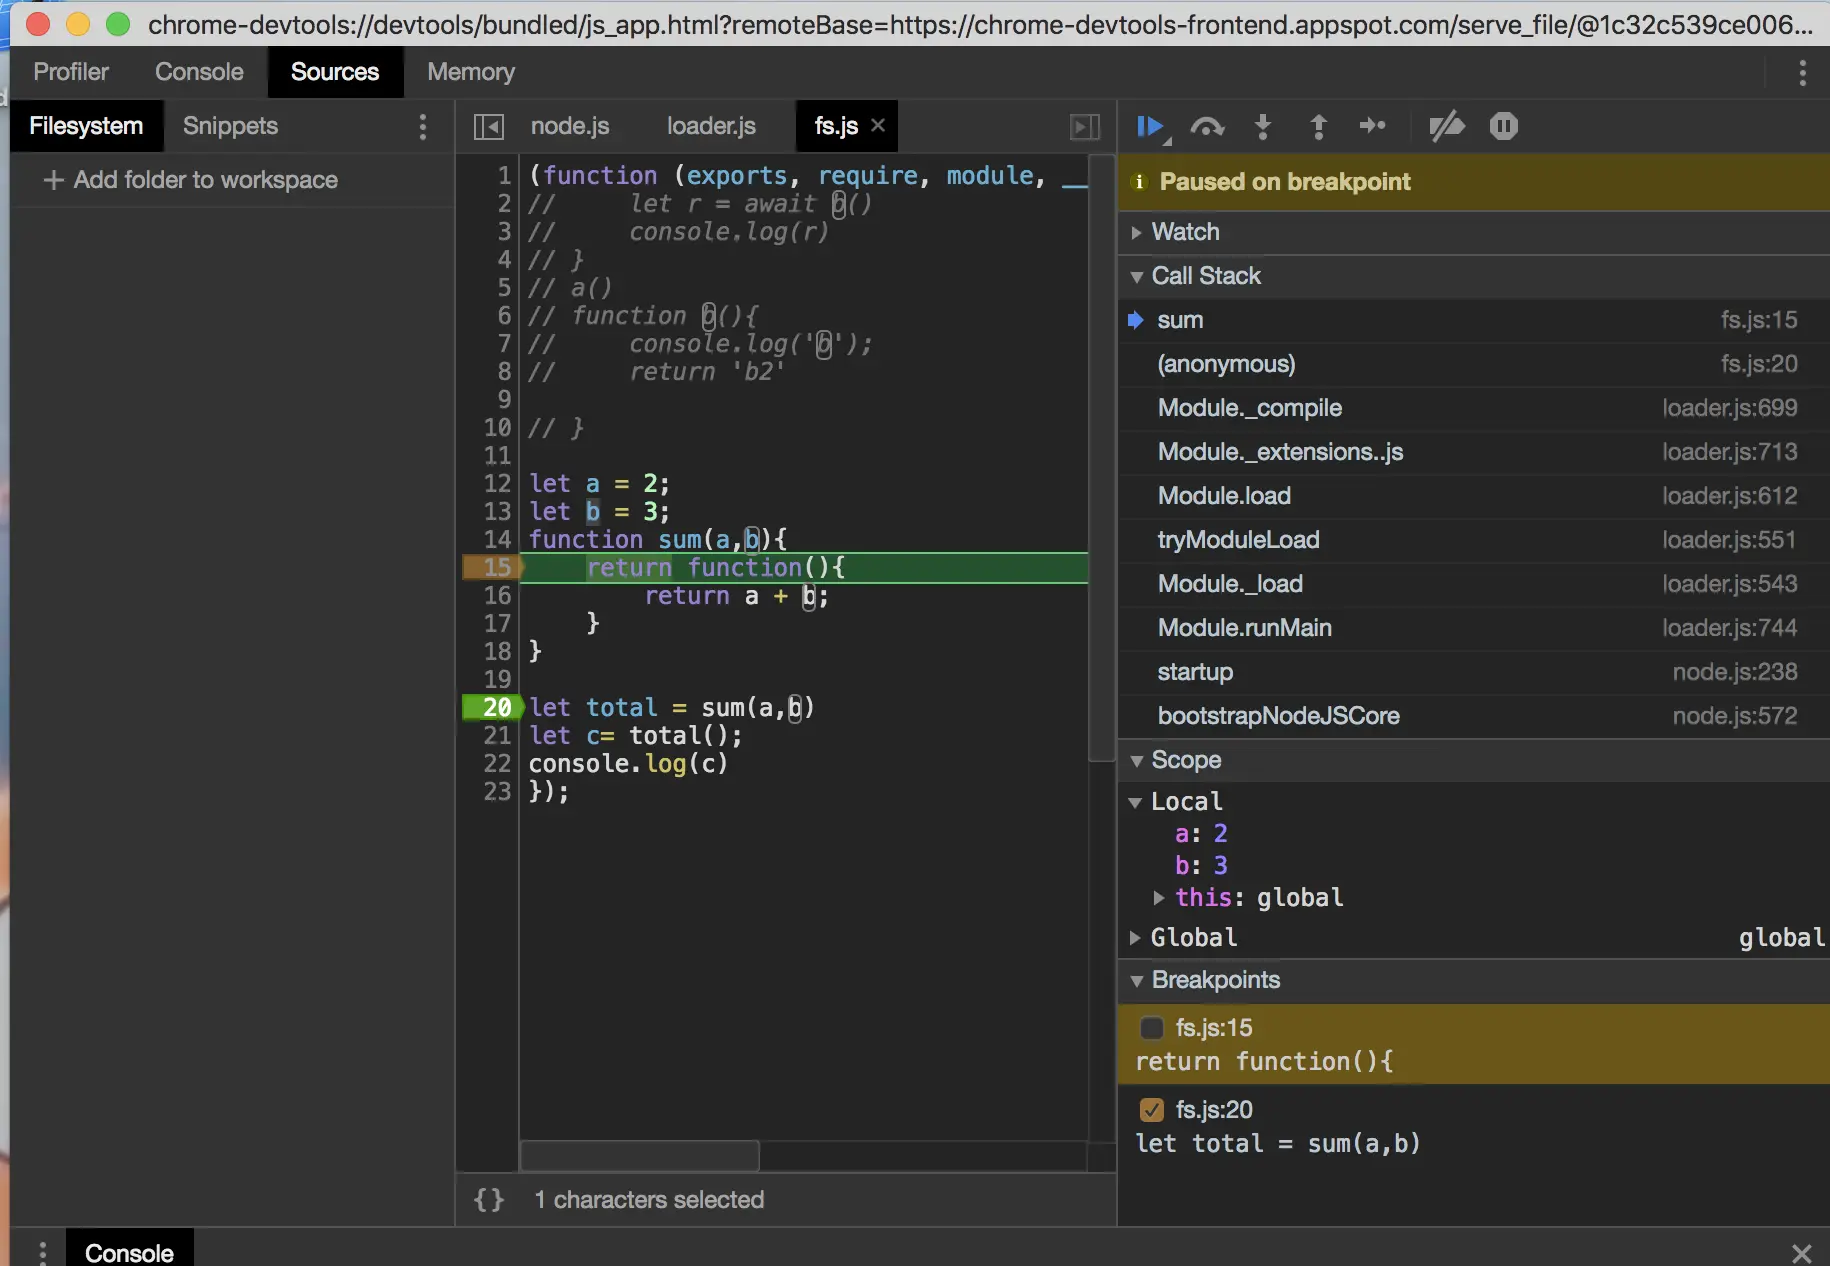
Task: Click the Step arrow debugger icon
Action: pos(1372,126)
